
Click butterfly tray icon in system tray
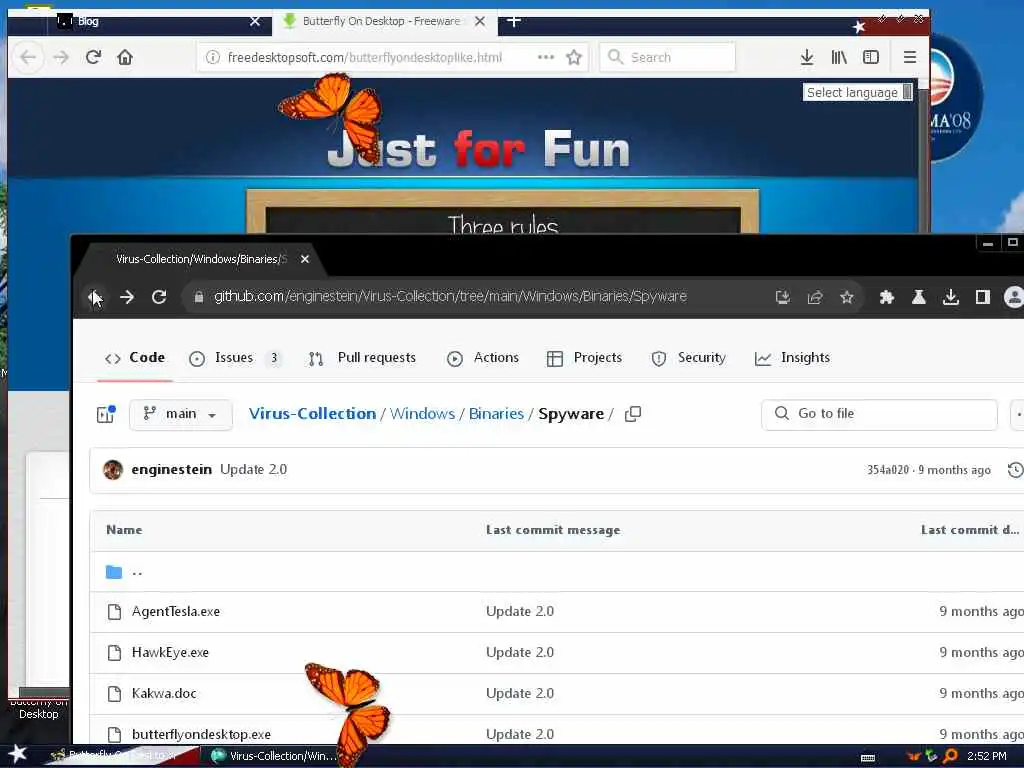click(x=914, y=756)
